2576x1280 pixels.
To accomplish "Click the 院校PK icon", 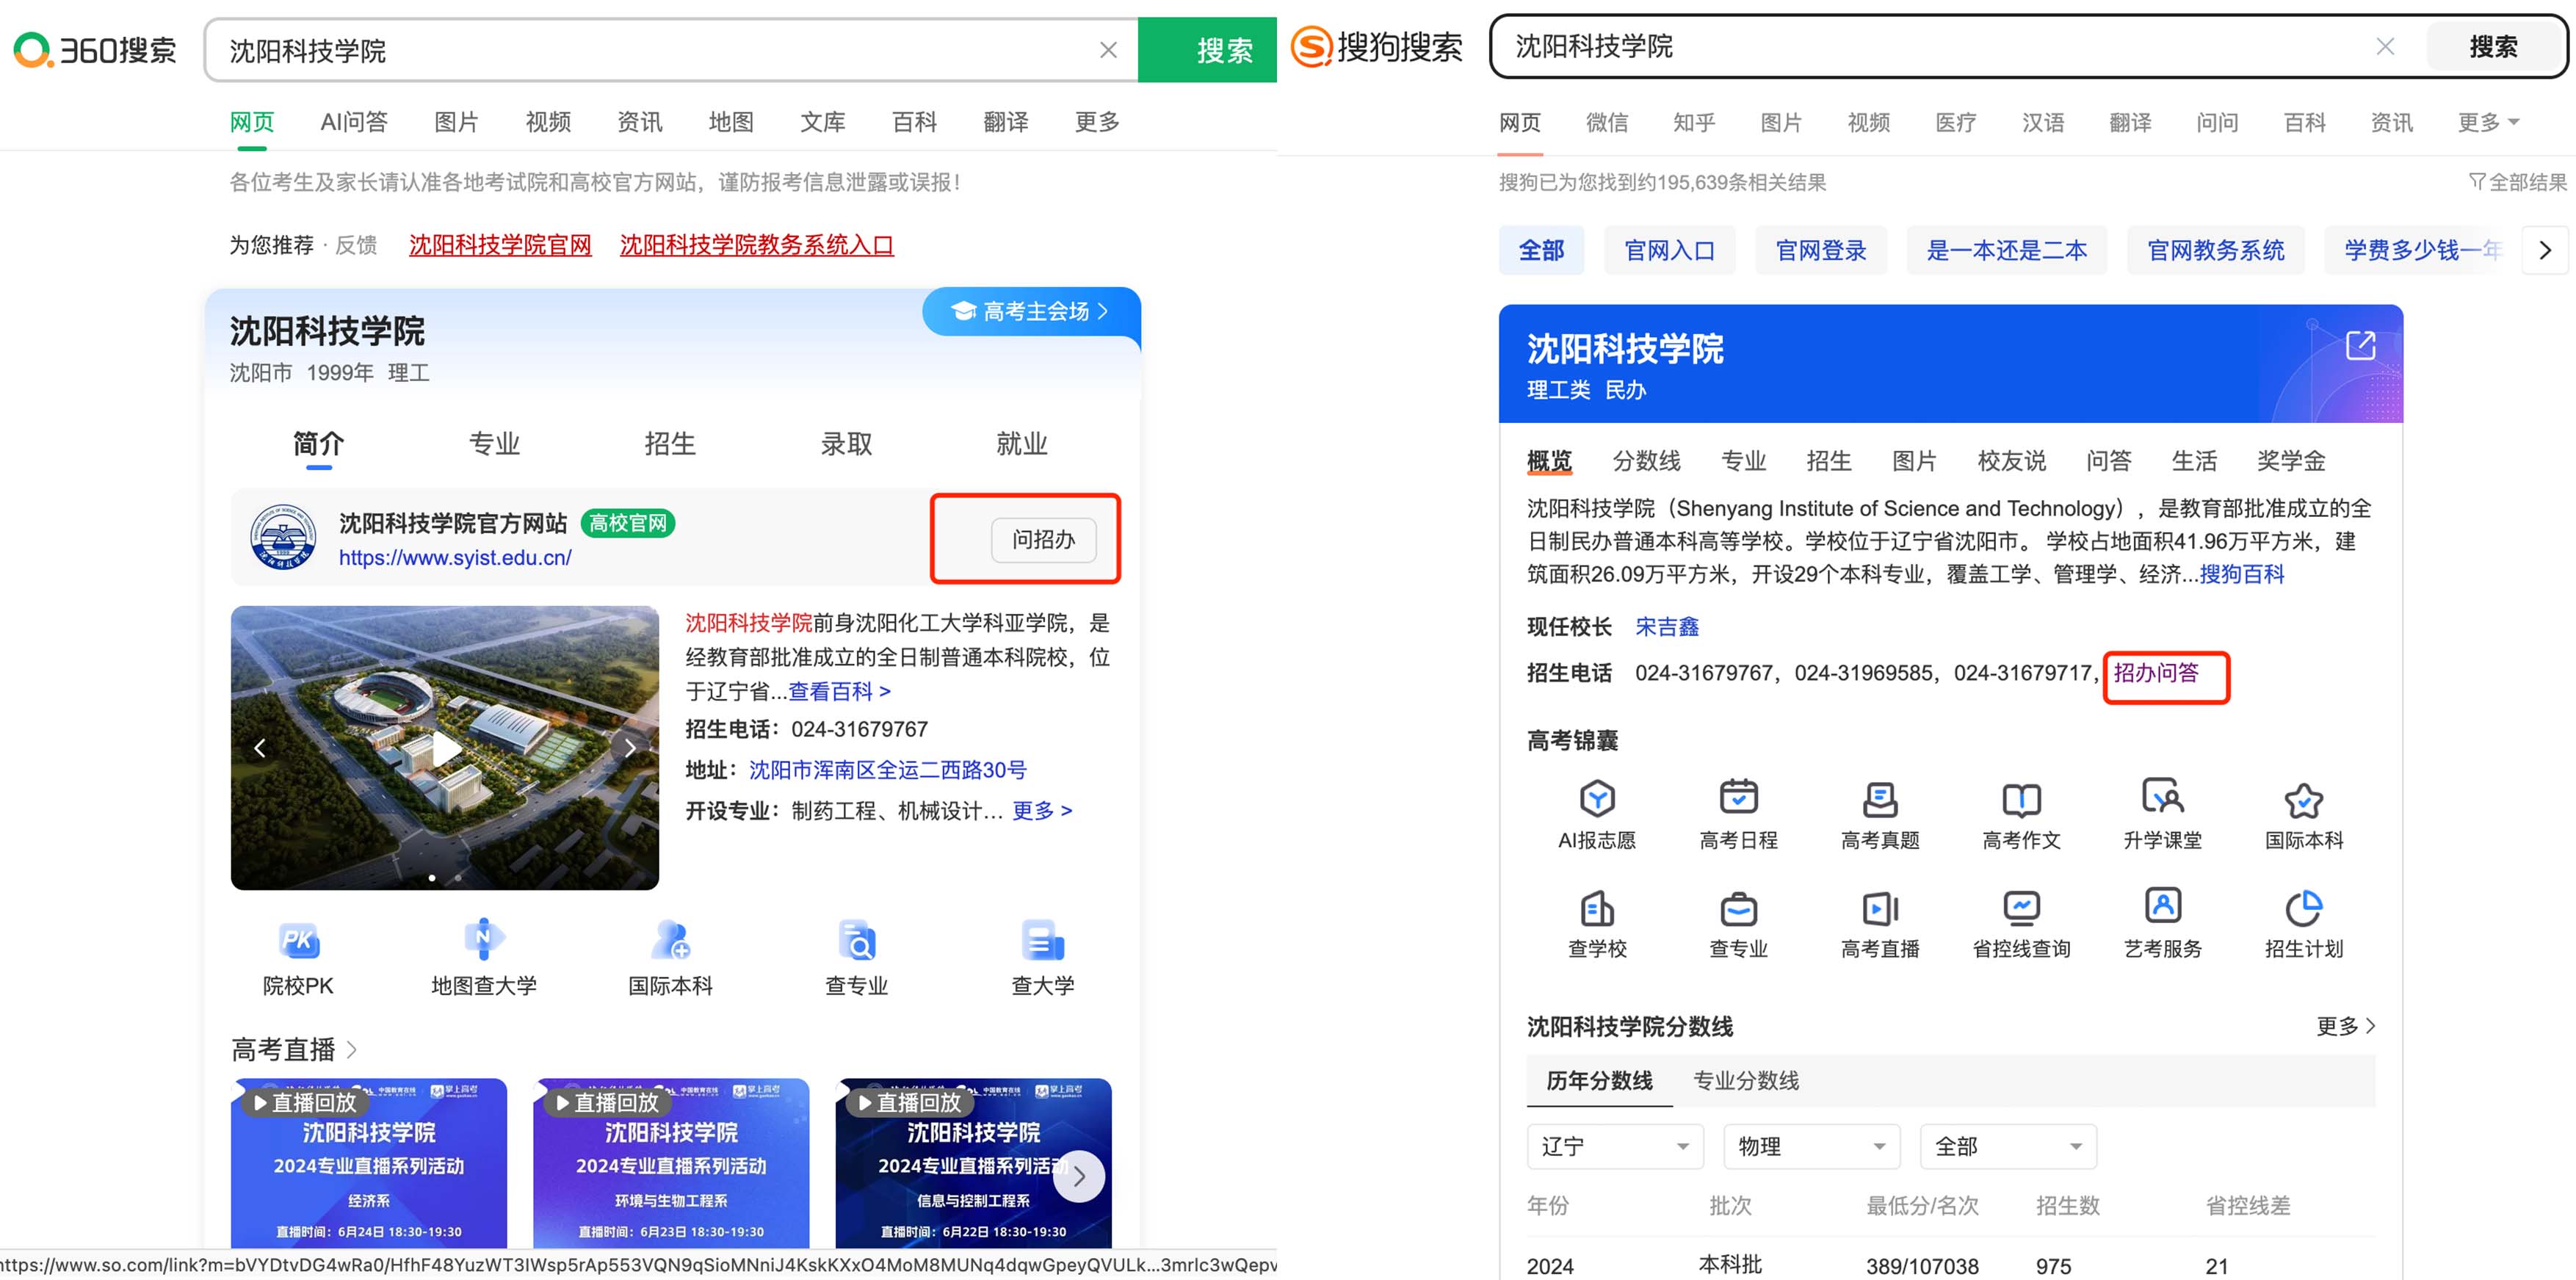I will [298, 942].
